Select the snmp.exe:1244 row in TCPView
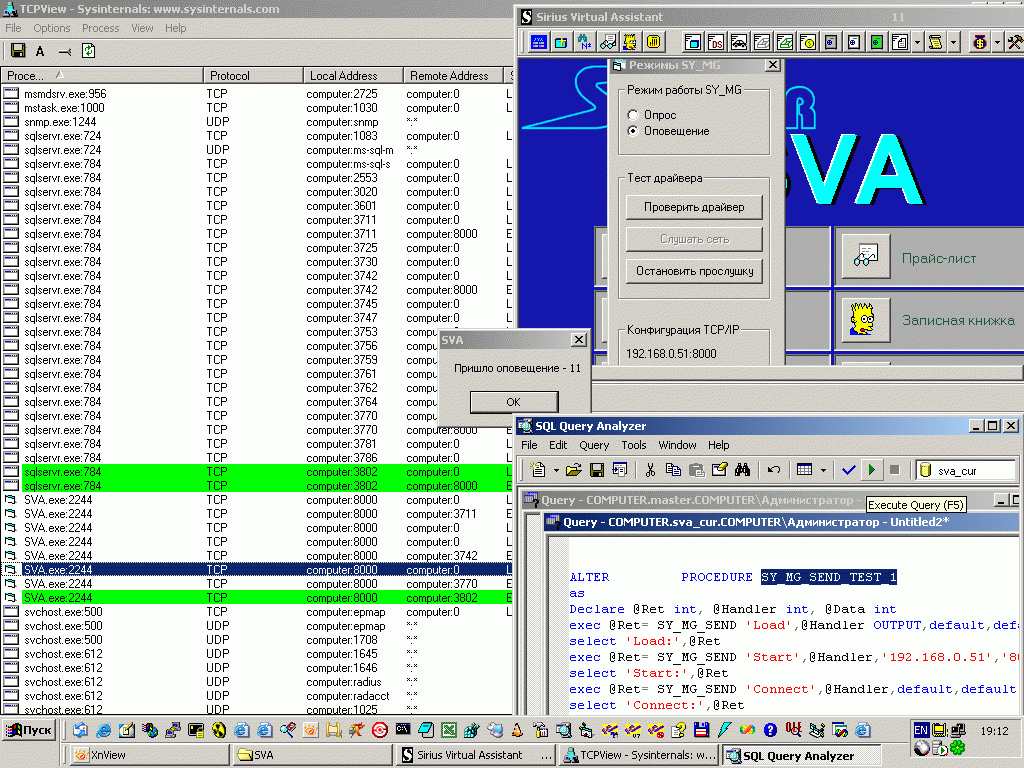Viewport: 1024px width, 768px height. coord(257,122)
